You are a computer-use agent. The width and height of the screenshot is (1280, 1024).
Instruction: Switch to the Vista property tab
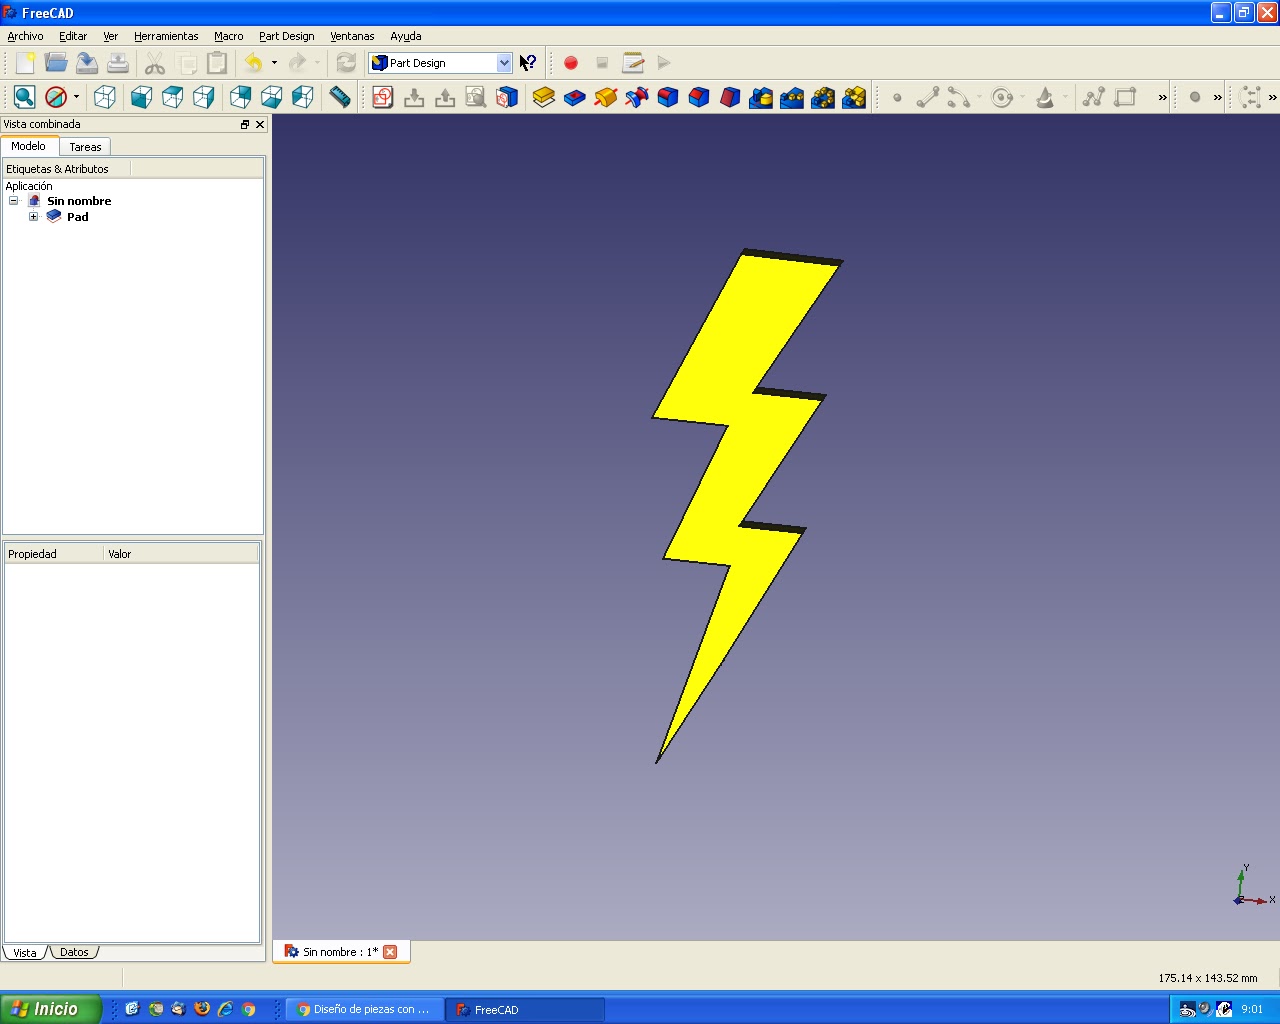[25, 952]
